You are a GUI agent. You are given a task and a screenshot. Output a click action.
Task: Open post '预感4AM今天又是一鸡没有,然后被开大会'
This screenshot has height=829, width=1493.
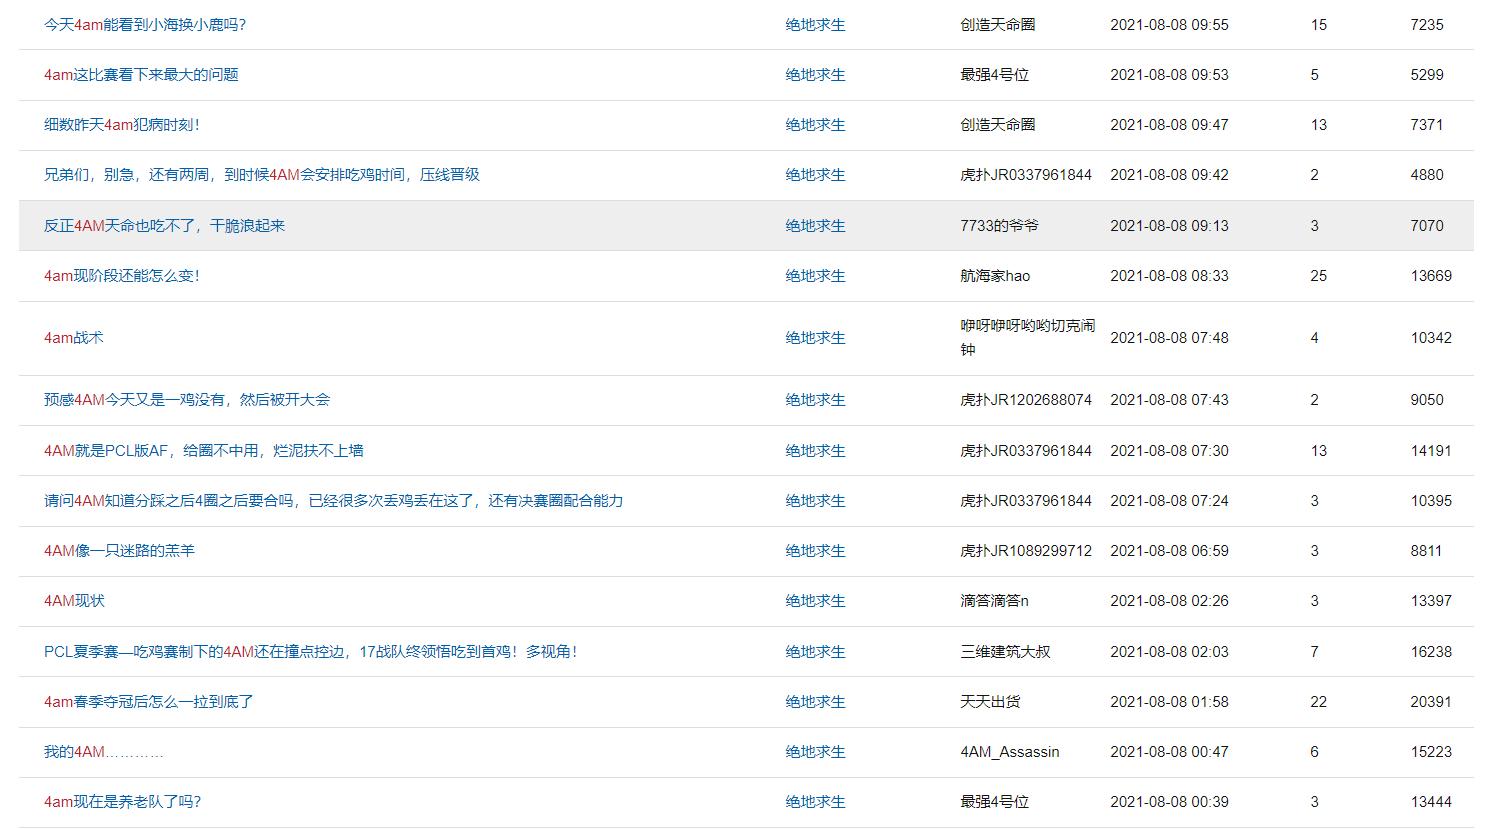point(187,400)
